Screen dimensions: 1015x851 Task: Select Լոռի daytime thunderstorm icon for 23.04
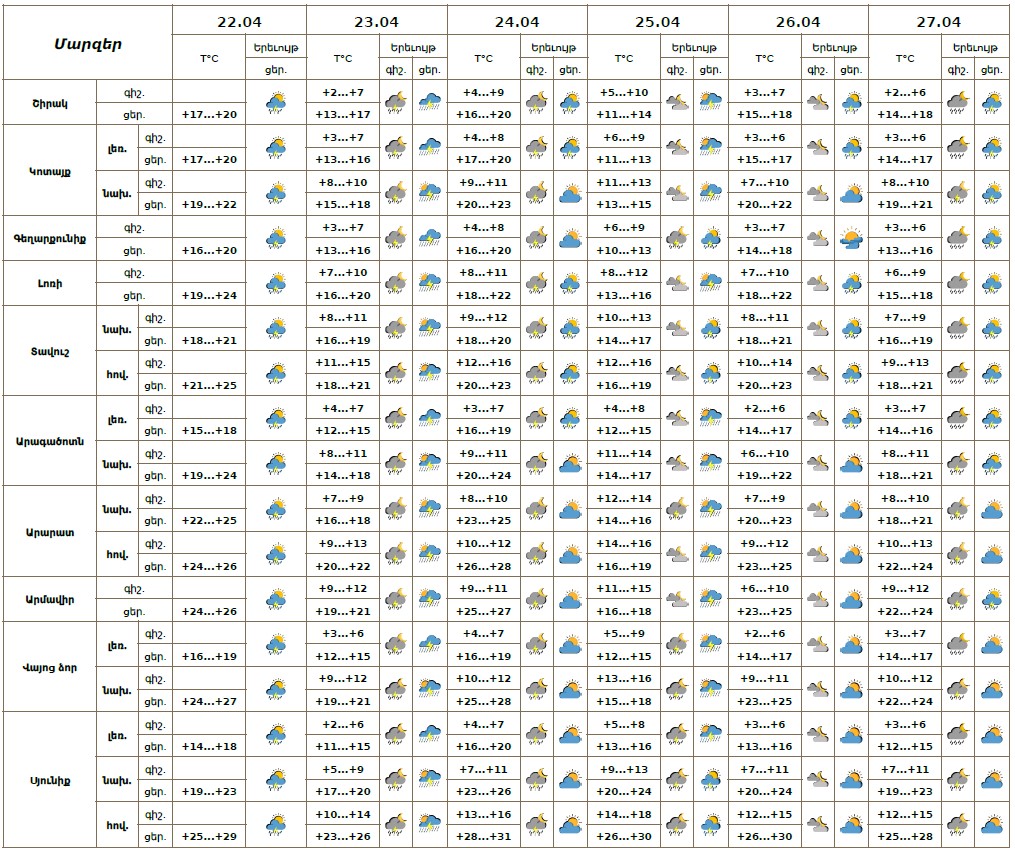(430, 283)
